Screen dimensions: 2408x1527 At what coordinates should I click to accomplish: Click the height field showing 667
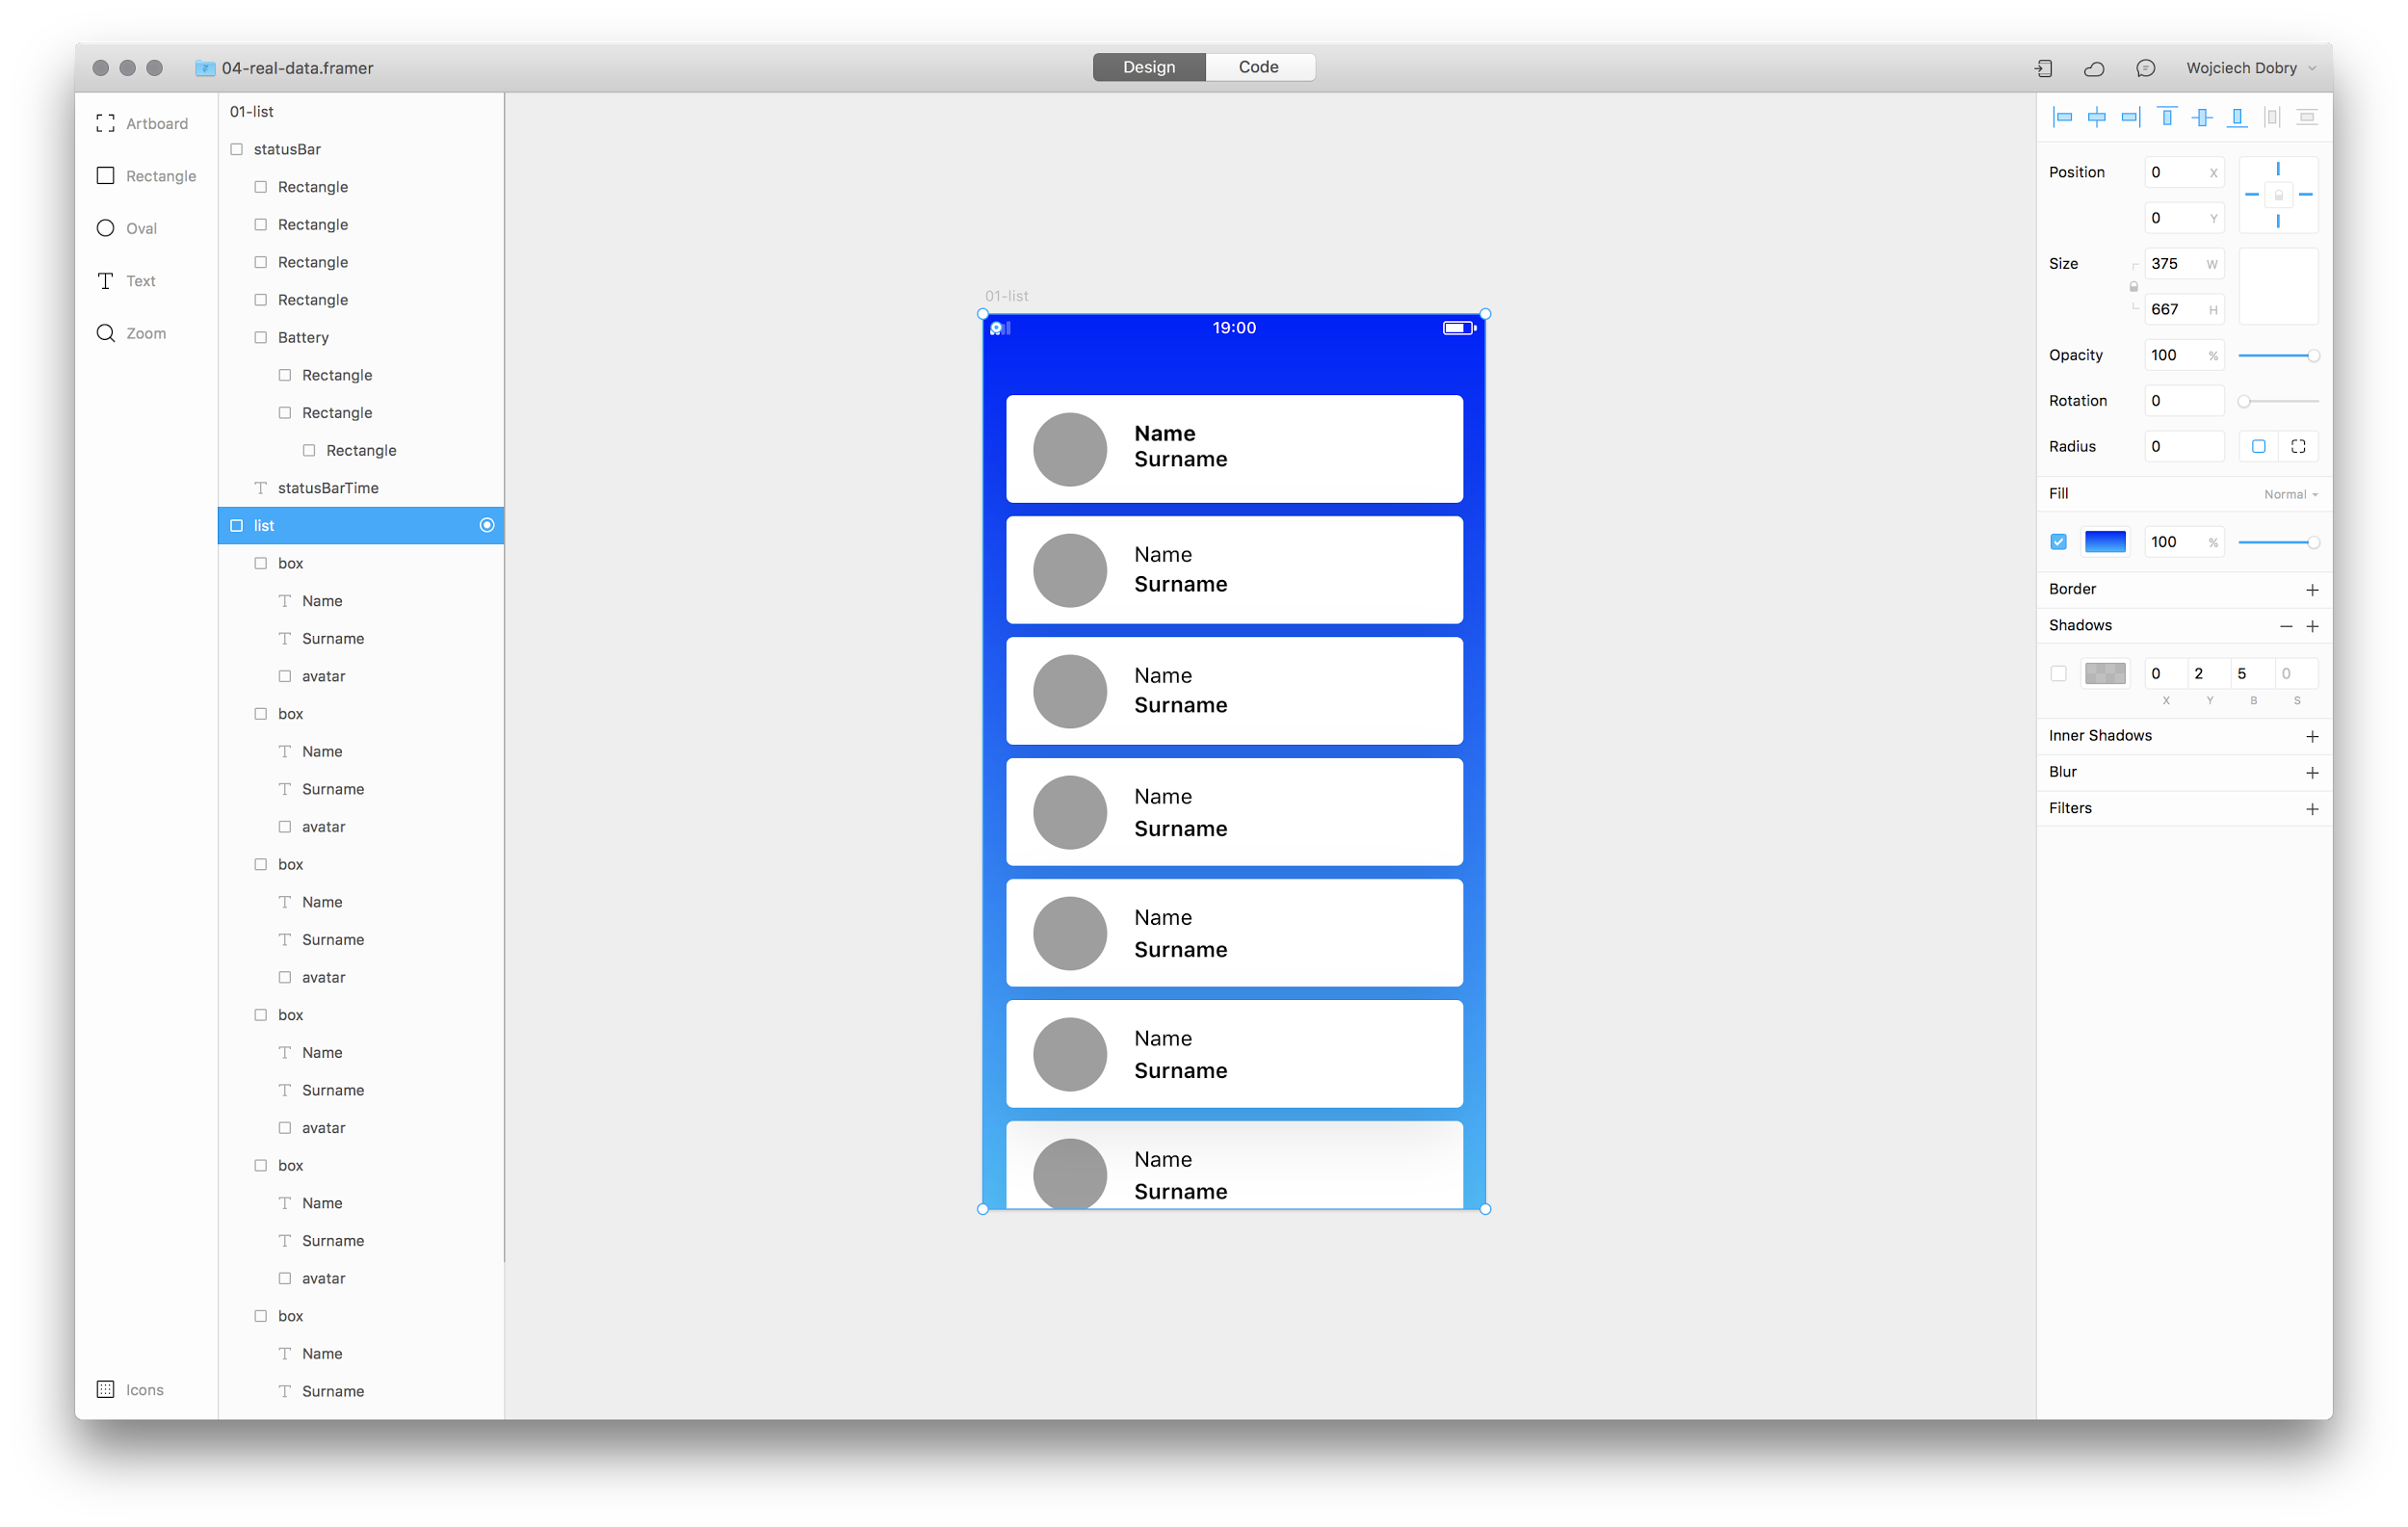(x=2184, y=309)
